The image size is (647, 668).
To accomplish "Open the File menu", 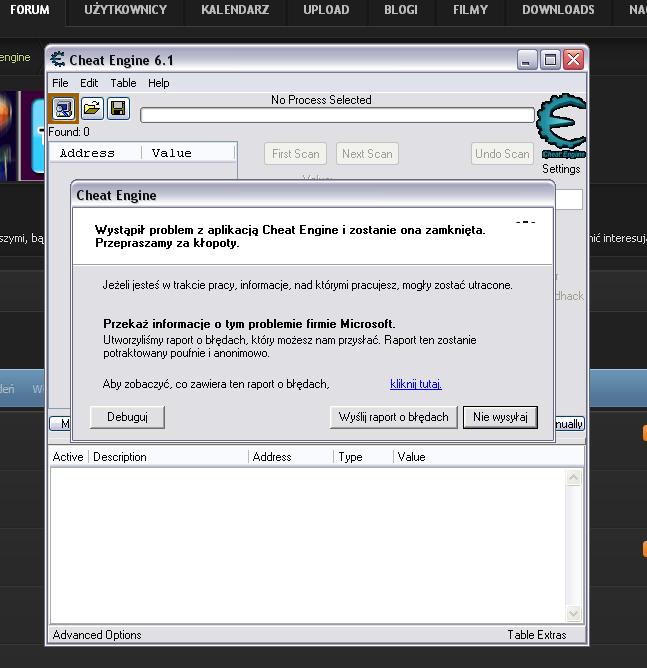I will (60, 83).
